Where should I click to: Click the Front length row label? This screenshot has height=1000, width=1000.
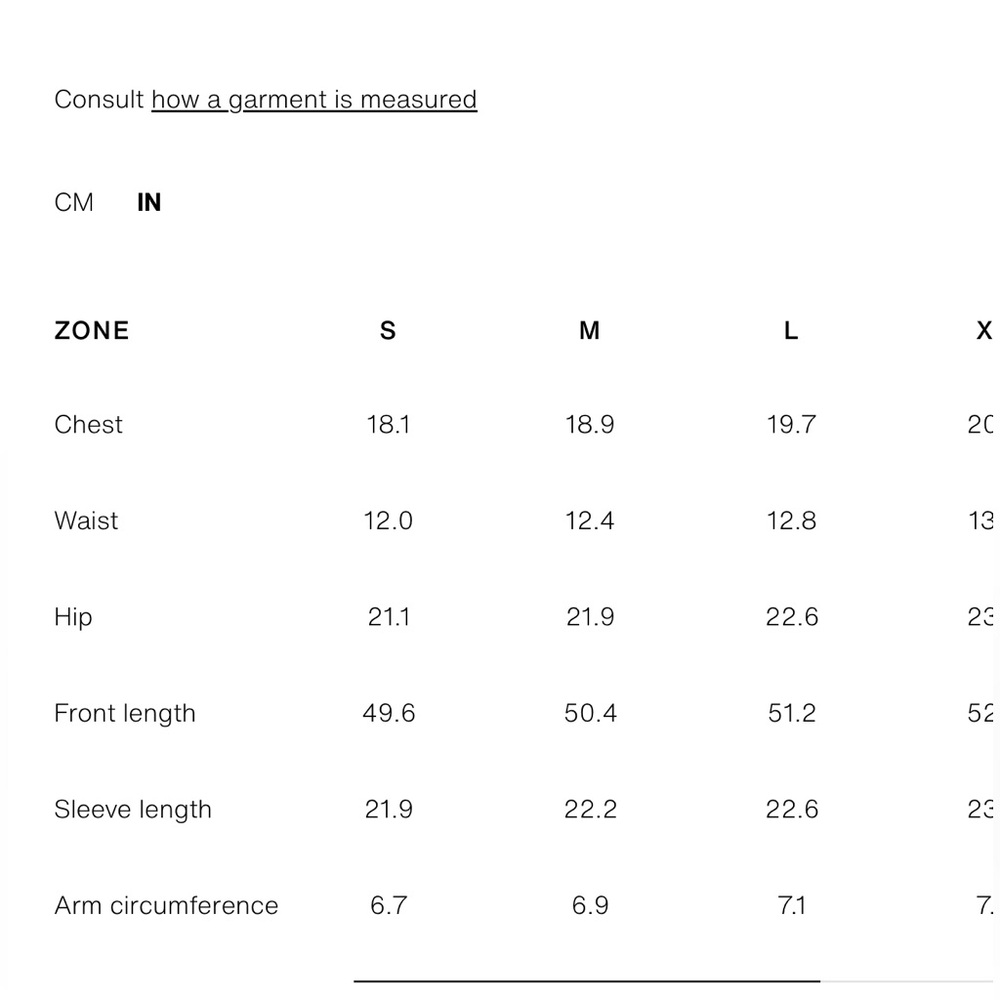(125, 714)
